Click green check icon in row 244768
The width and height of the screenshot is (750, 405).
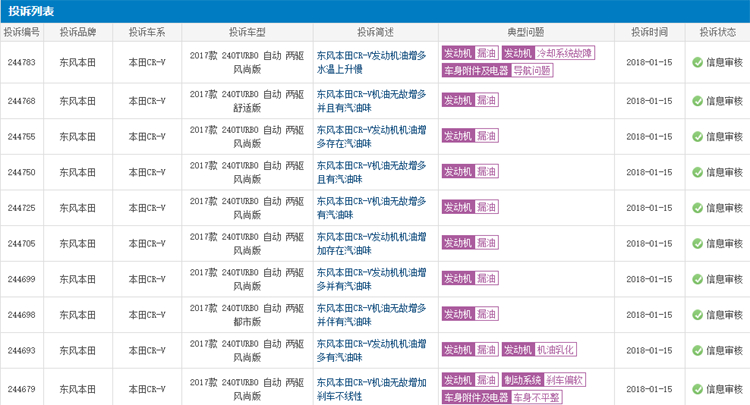pyautogui.click(x=697, y=101)
